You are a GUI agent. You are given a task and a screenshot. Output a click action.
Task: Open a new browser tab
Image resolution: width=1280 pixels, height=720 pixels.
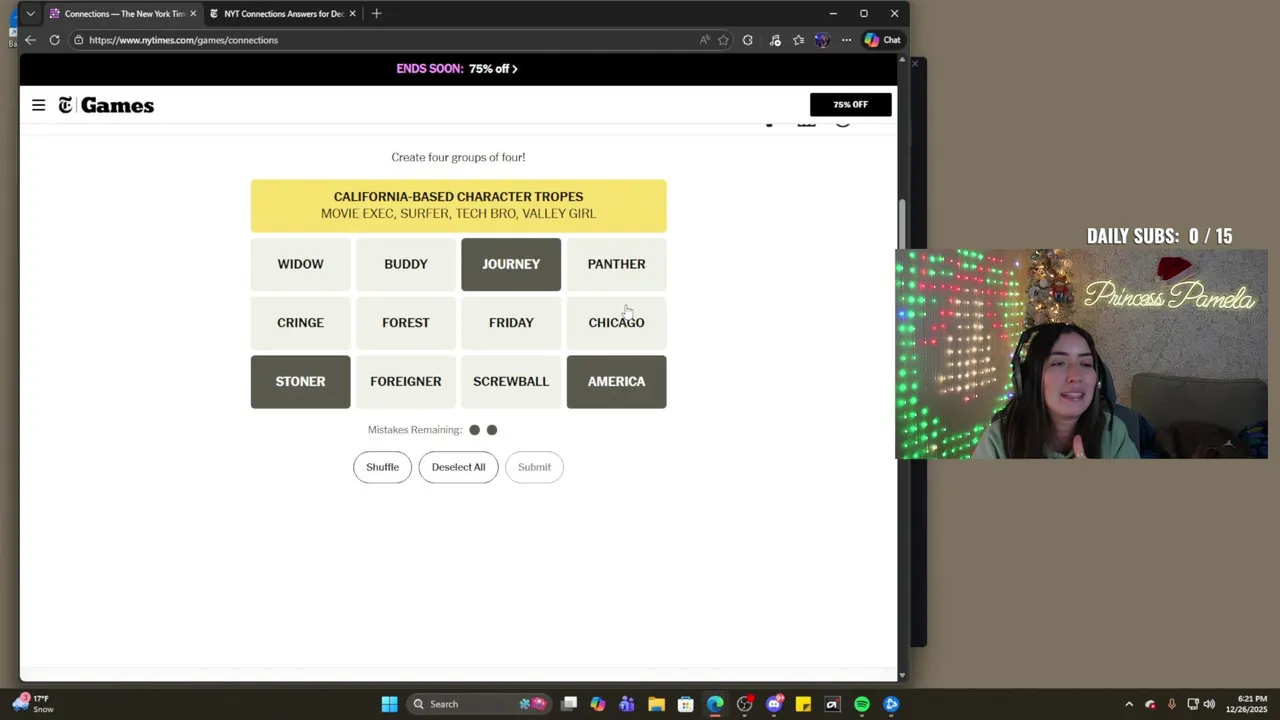[x=376, y=14]
